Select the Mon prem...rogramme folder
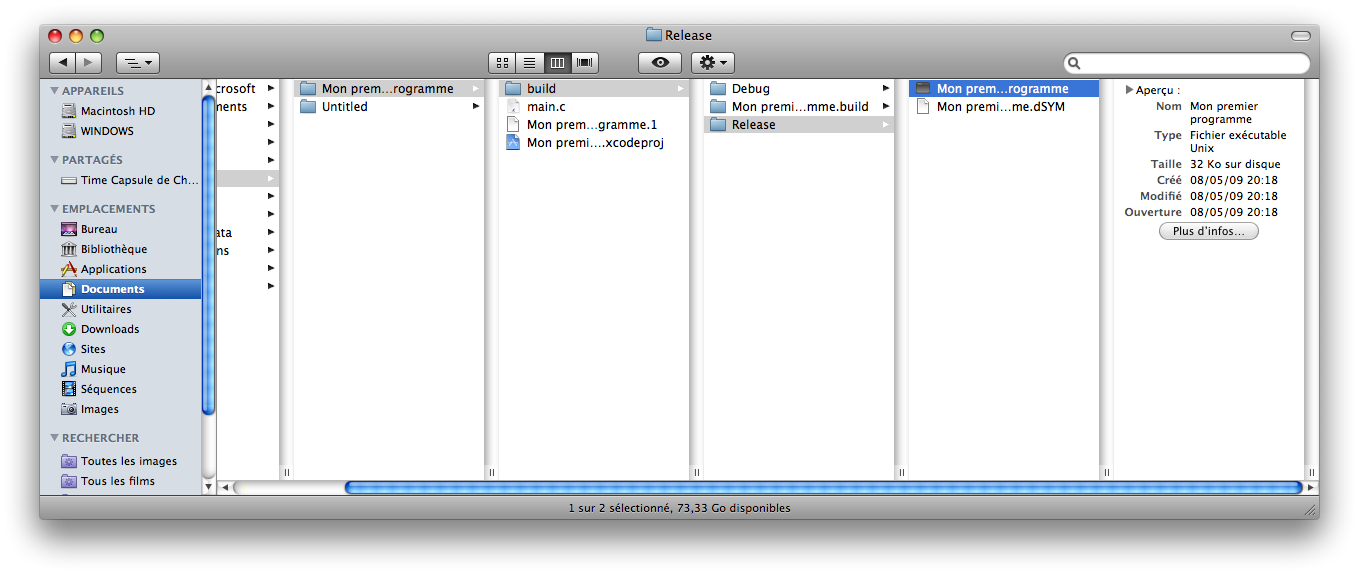1359x574 pixels. click(389, 89)
